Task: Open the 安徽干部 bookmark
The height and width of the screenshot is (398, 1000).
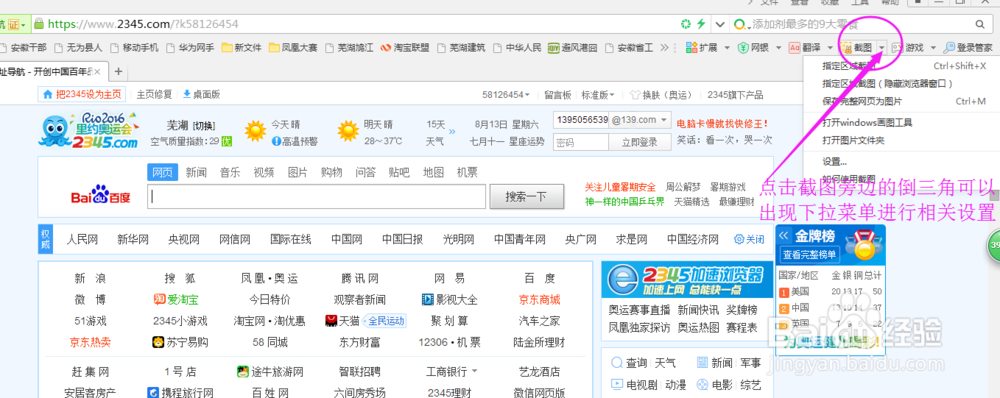Action: tap(24, 47)
